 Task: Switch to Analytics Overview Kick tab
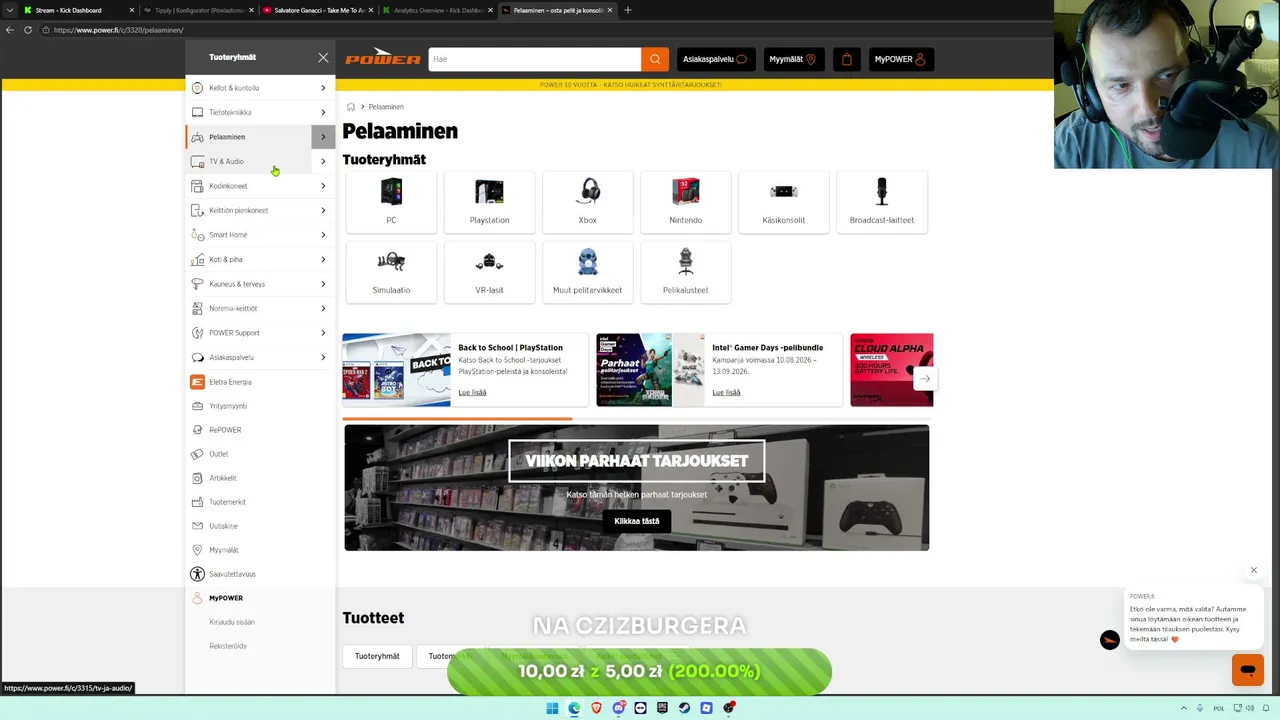coord(438,10)
